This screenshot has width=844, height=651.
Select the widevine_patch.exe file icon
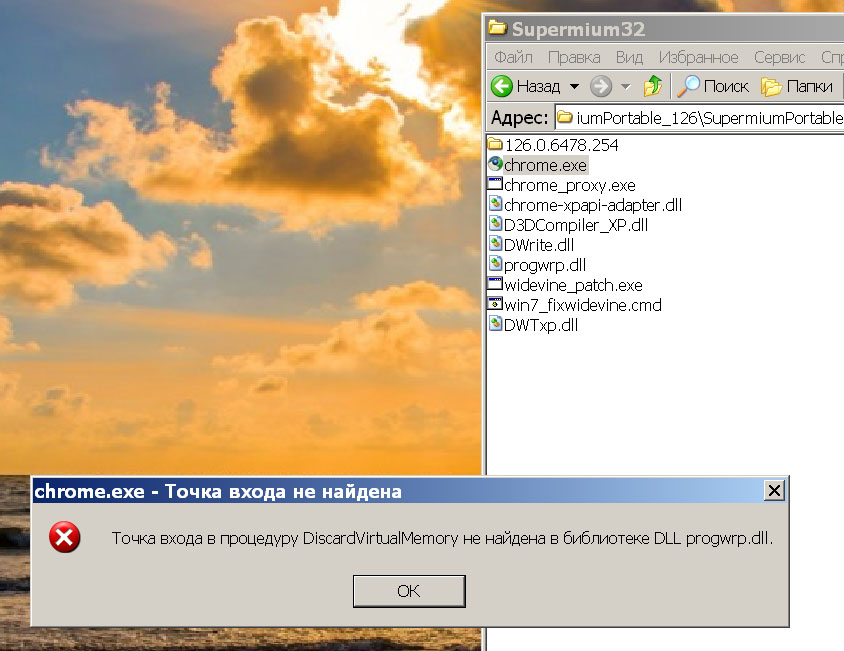495,284
